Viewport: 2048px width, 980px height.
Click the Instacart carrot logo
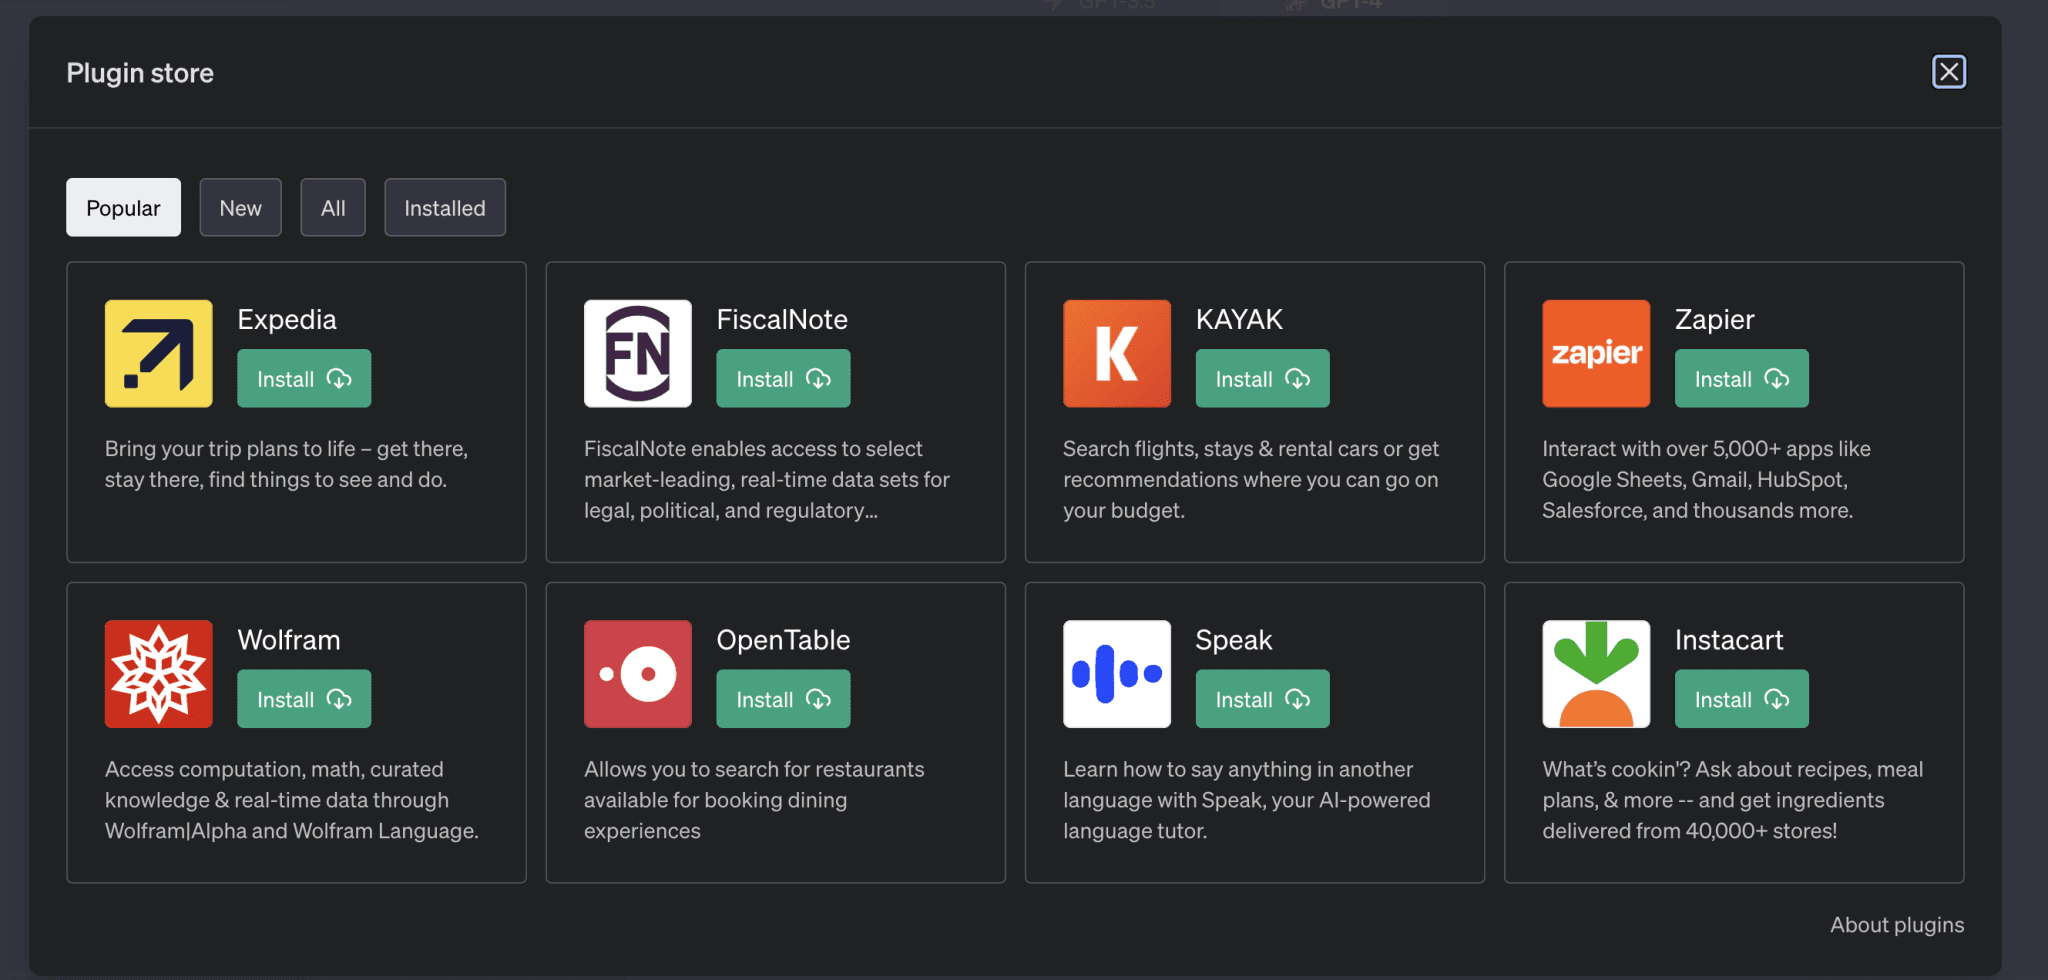click(x=1595, y=673)
